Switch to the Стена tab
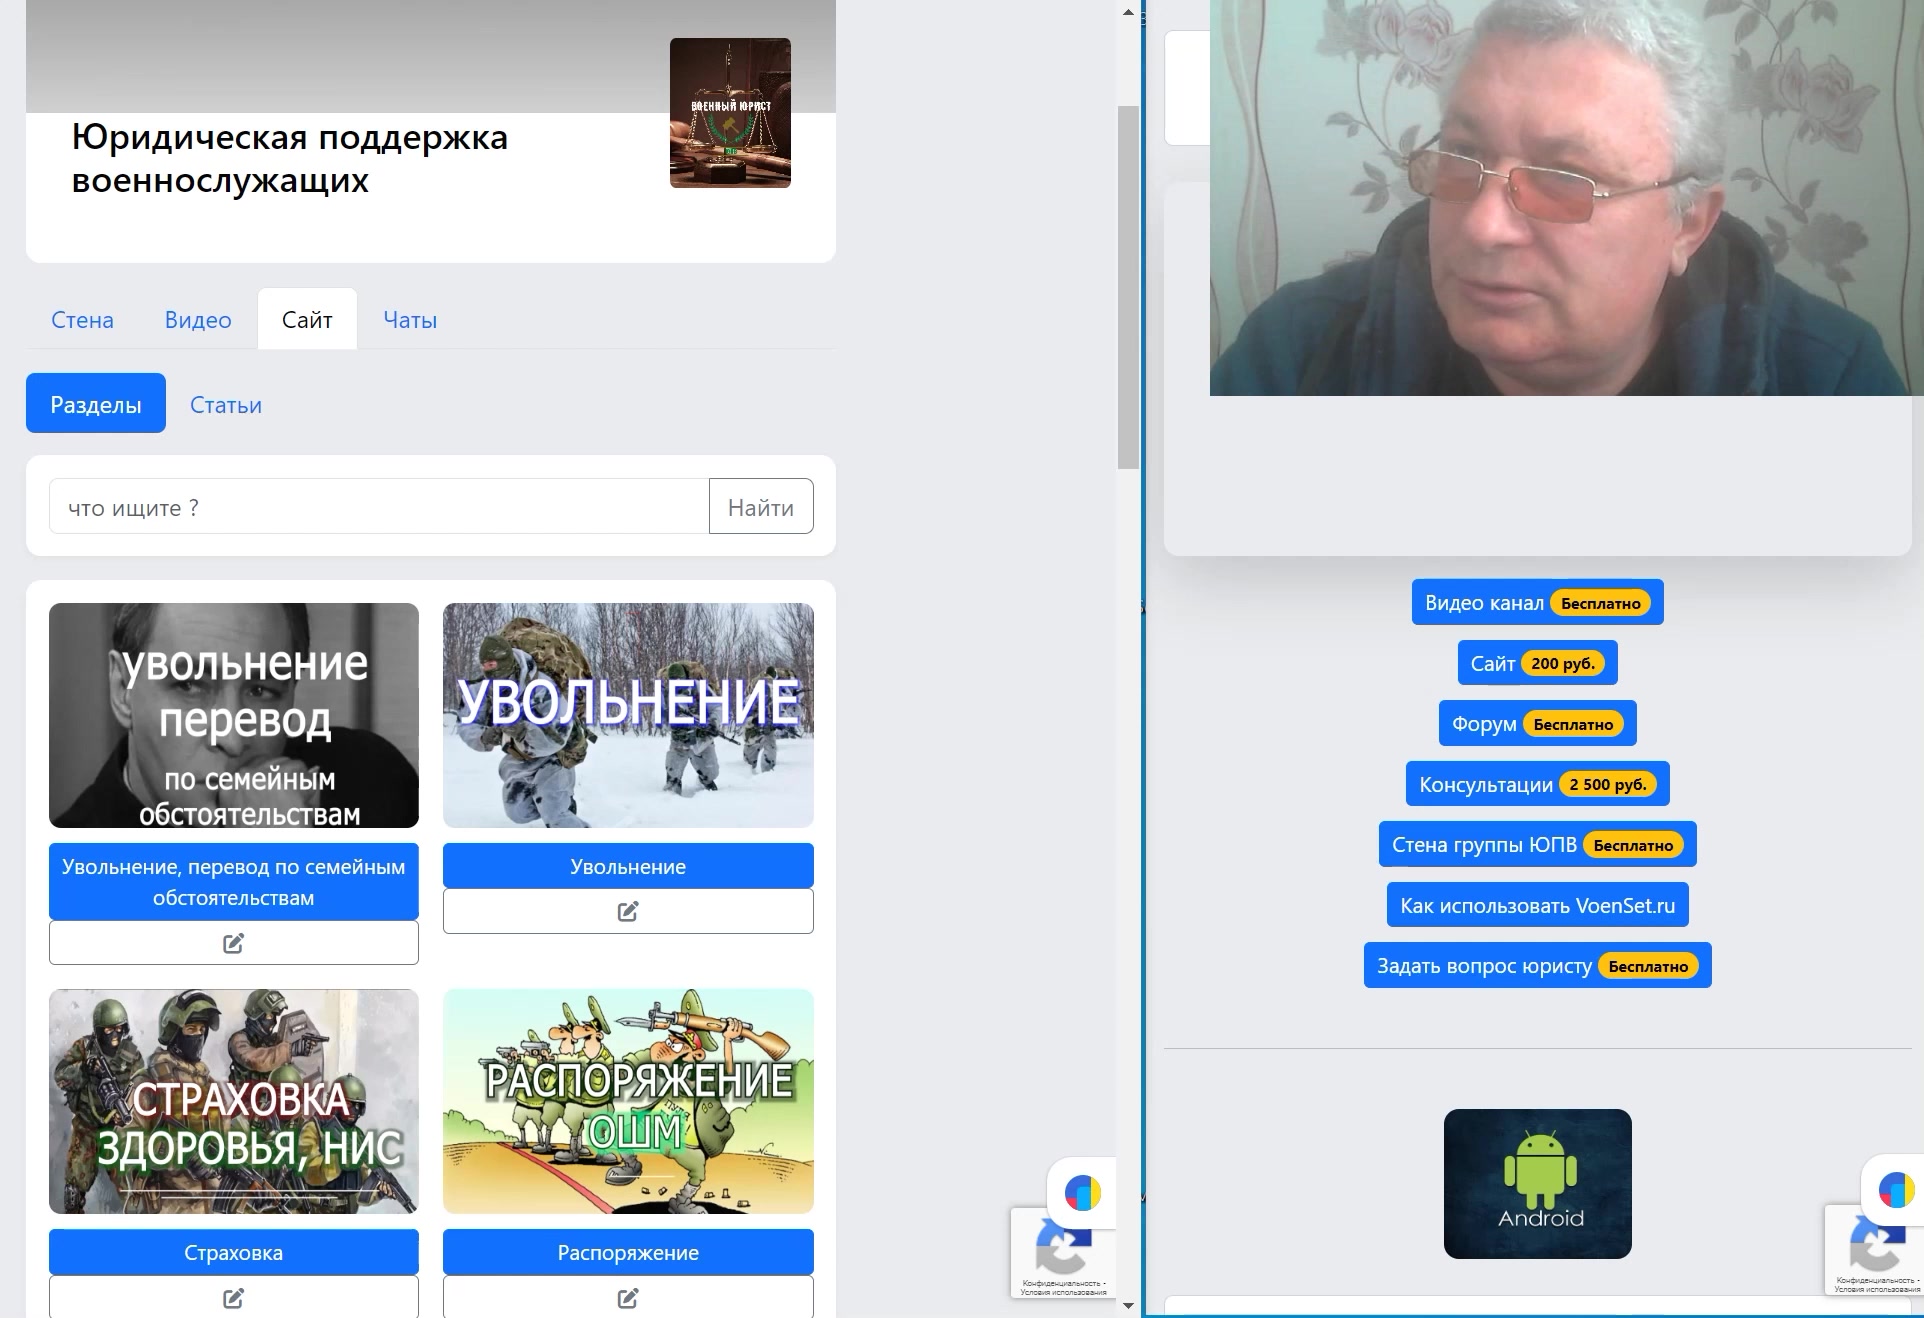This screenshot has width=1924, height=1318. [82, 320]
